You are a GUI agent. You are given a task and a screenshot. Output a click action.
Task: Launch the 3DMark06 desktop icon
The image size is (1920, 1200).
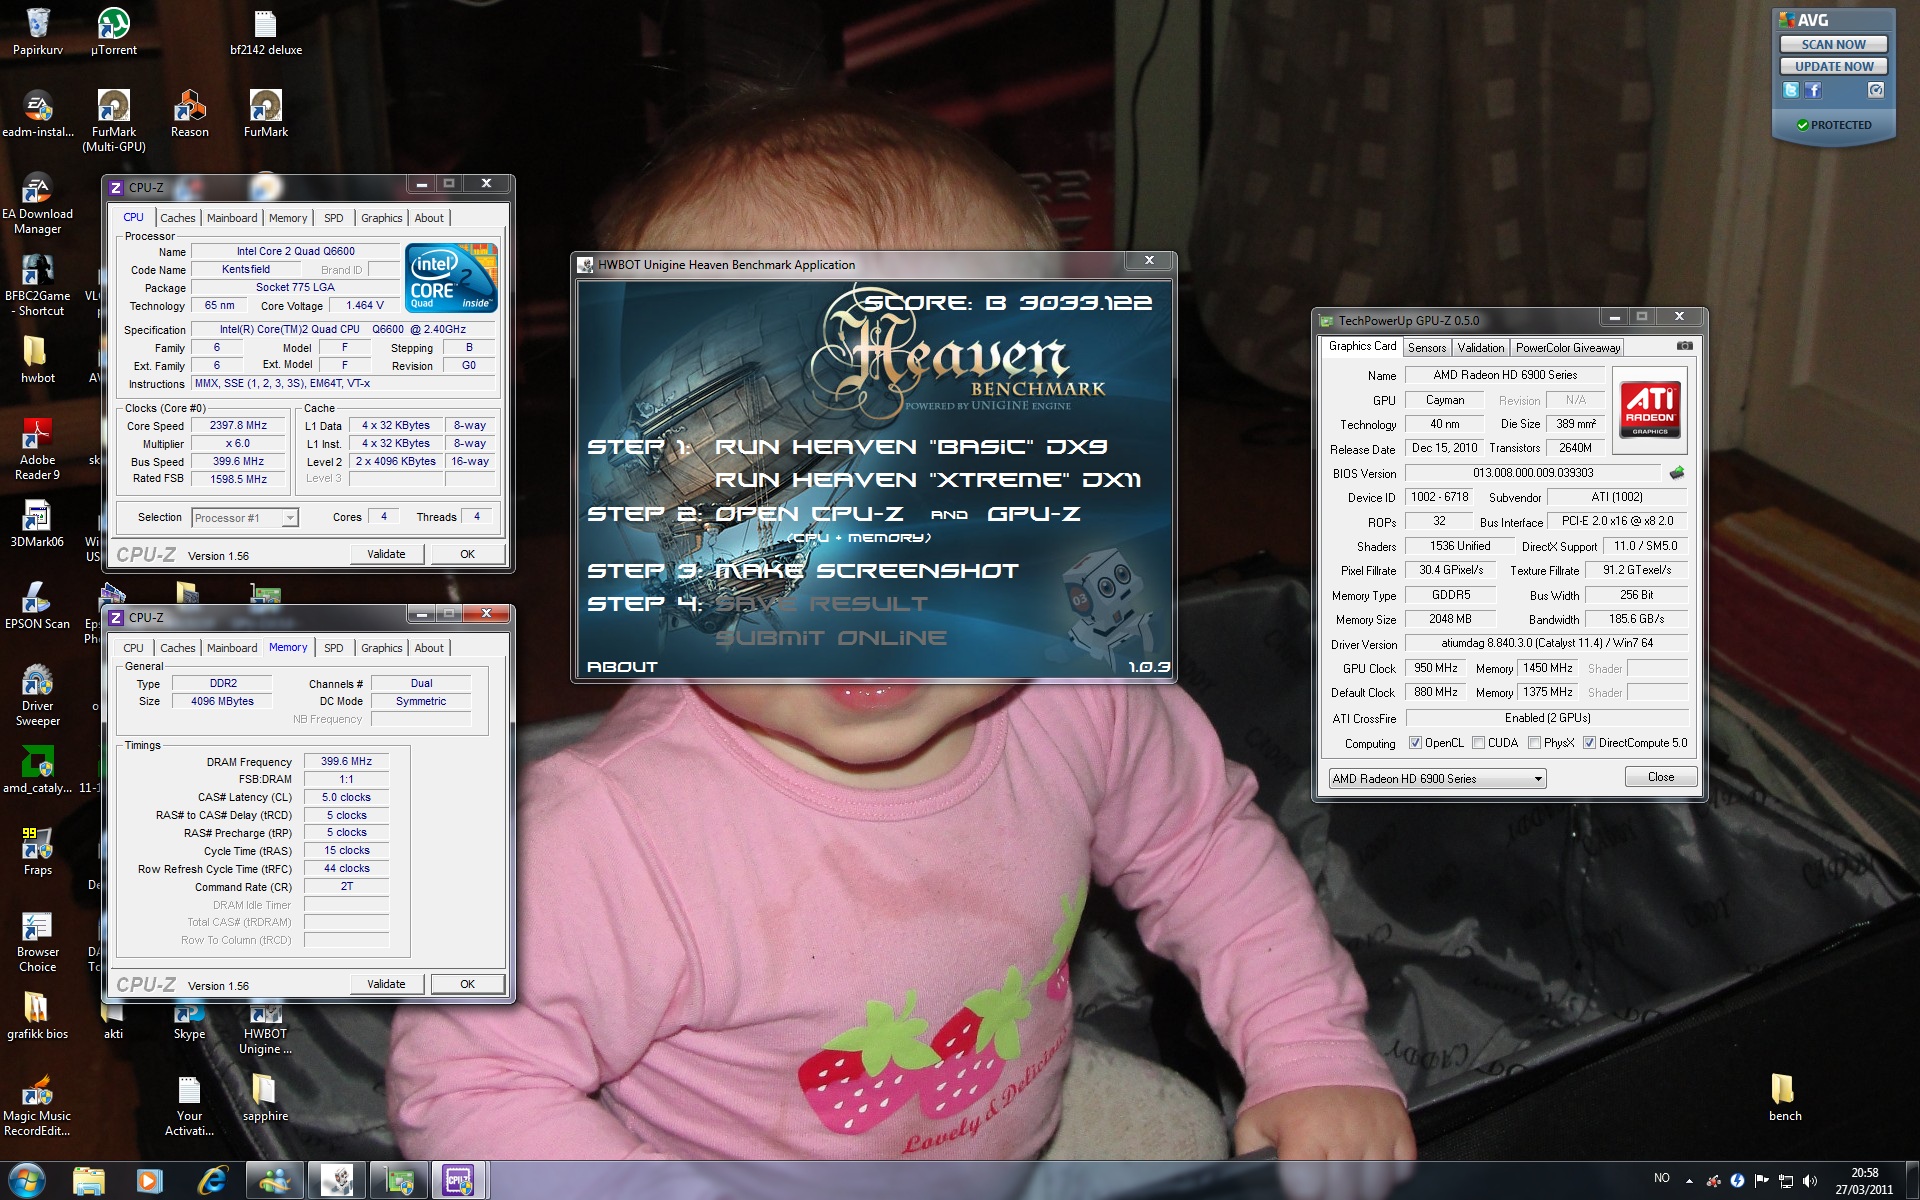38,523
